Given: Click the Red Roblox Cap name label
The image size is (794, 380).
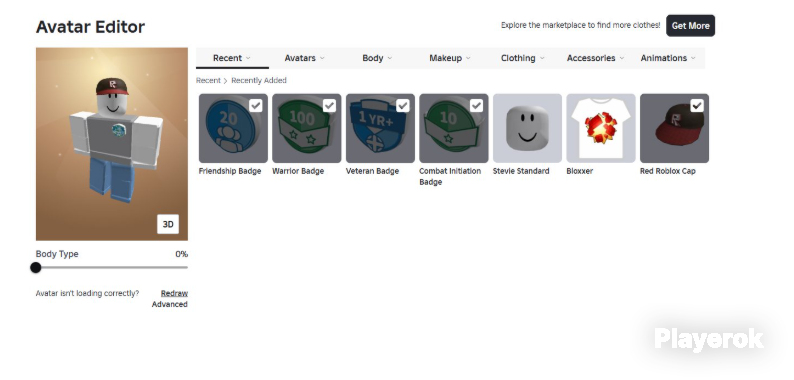Looking at the screenshot, I should (668, 171).
